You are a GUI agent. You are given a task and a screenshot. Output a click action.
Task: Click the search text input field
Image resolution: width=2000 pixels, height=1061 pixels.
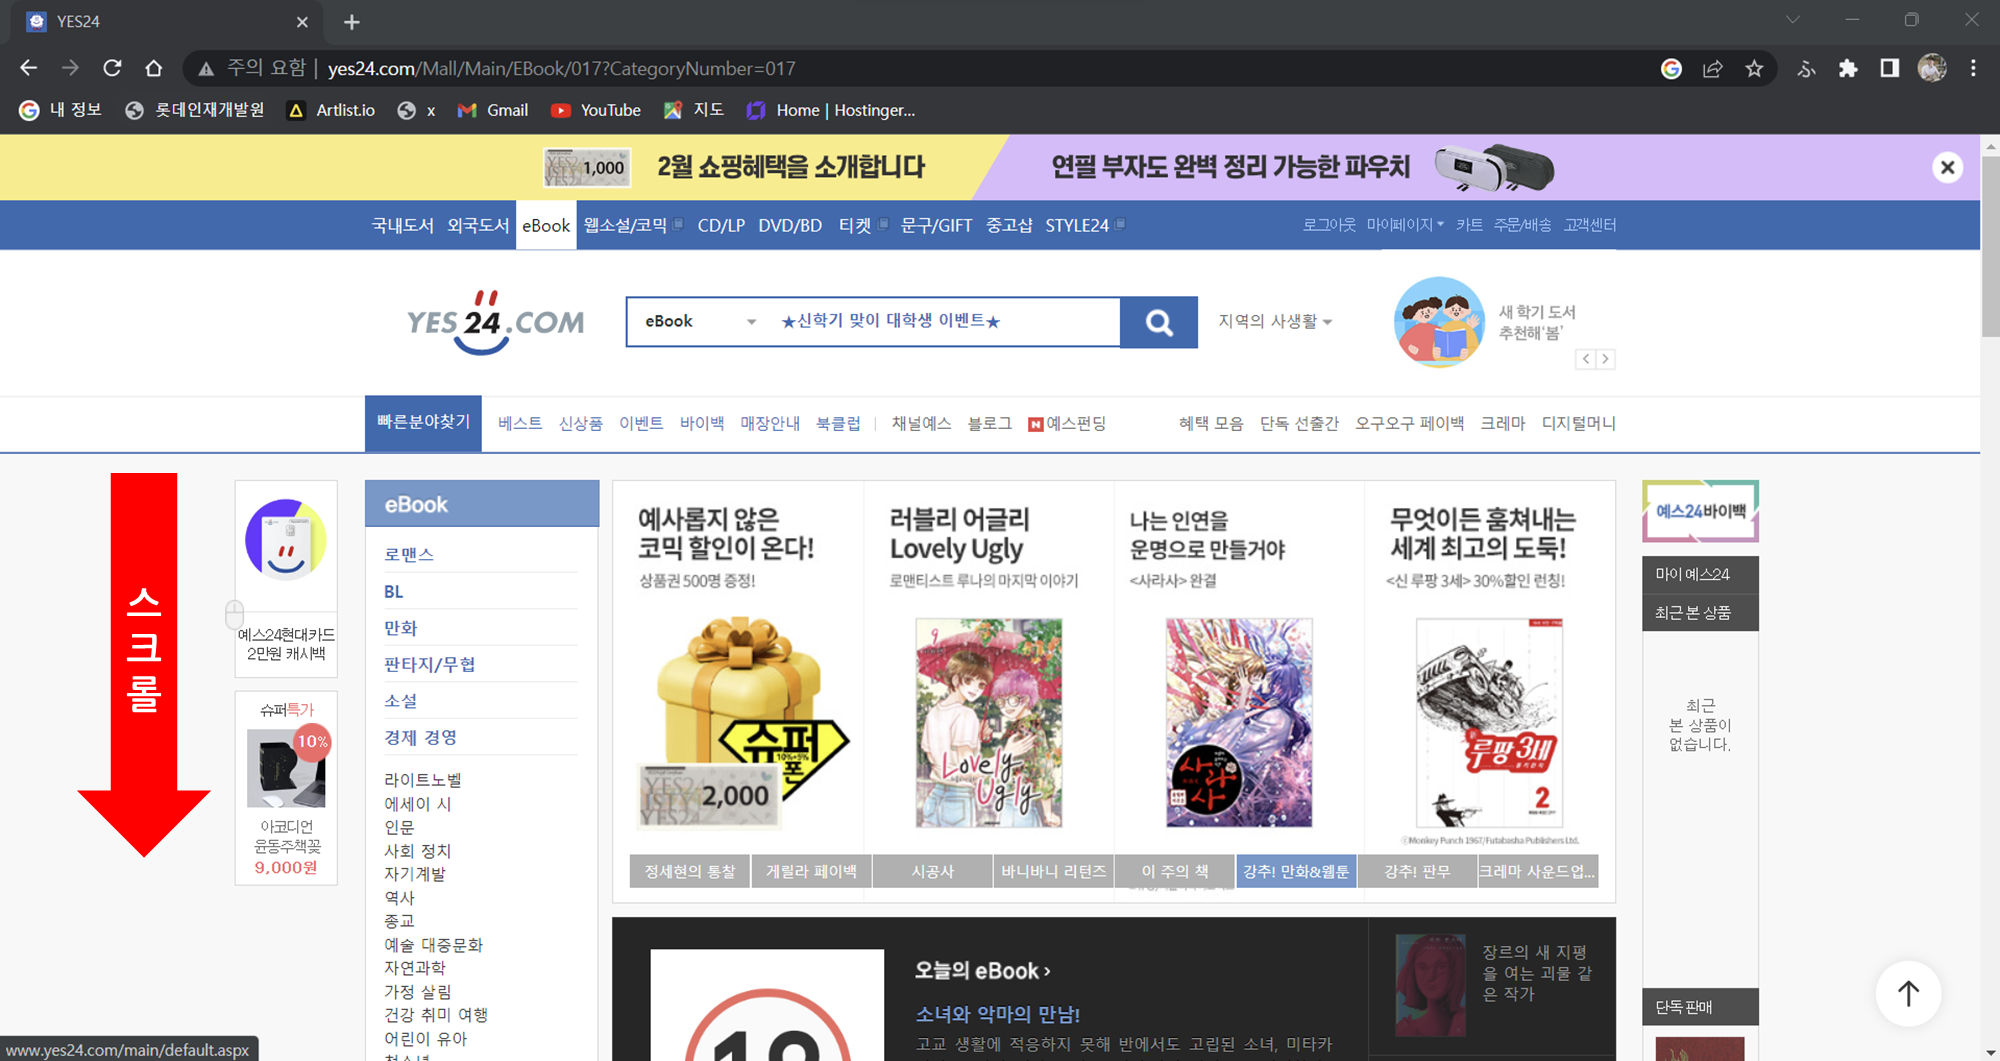(945, 321)
